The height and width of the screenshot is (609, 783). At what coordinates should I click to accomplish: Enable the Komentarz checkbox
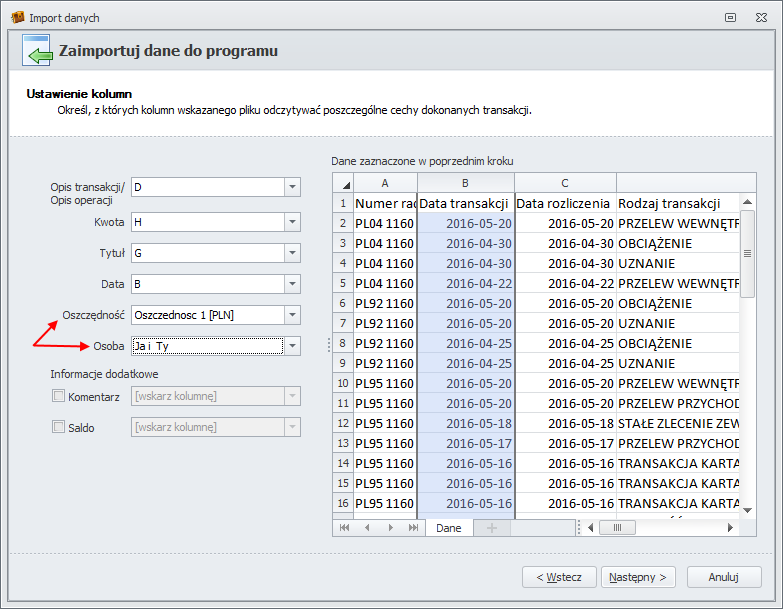(x=58, y=397)
